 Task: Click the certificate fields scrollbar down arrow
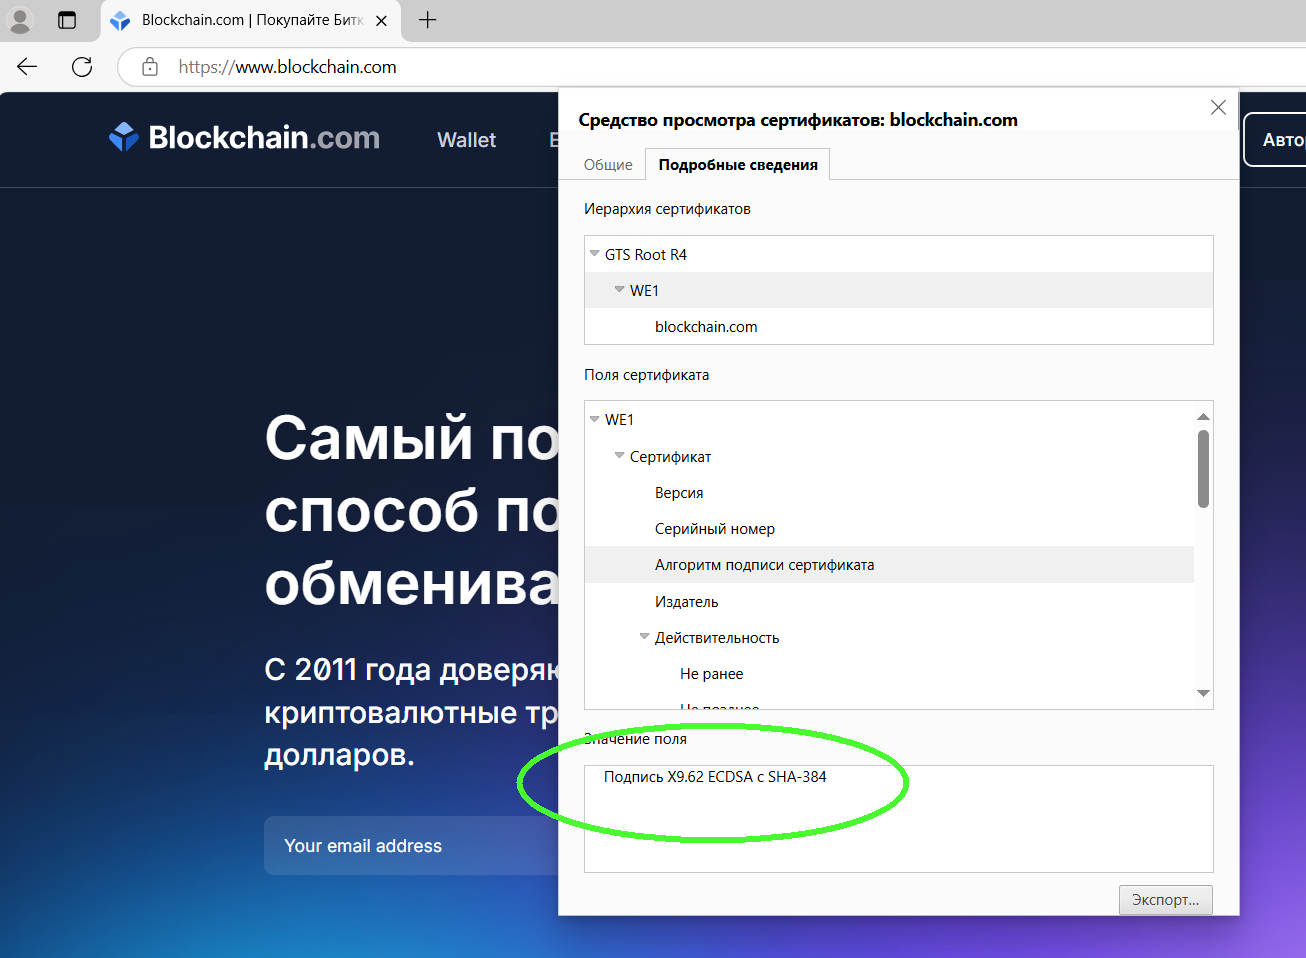tap(1203, 693)
